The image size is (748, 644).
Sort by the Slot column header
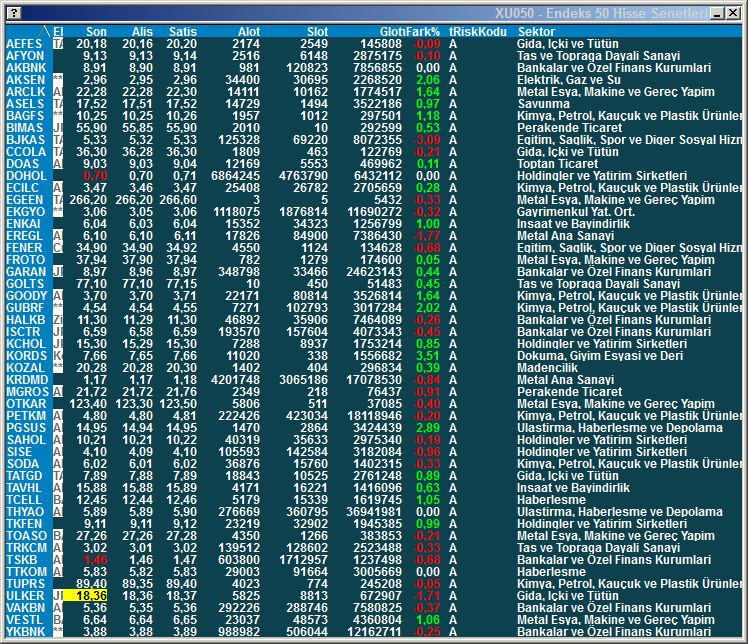(x=317, y=31)
